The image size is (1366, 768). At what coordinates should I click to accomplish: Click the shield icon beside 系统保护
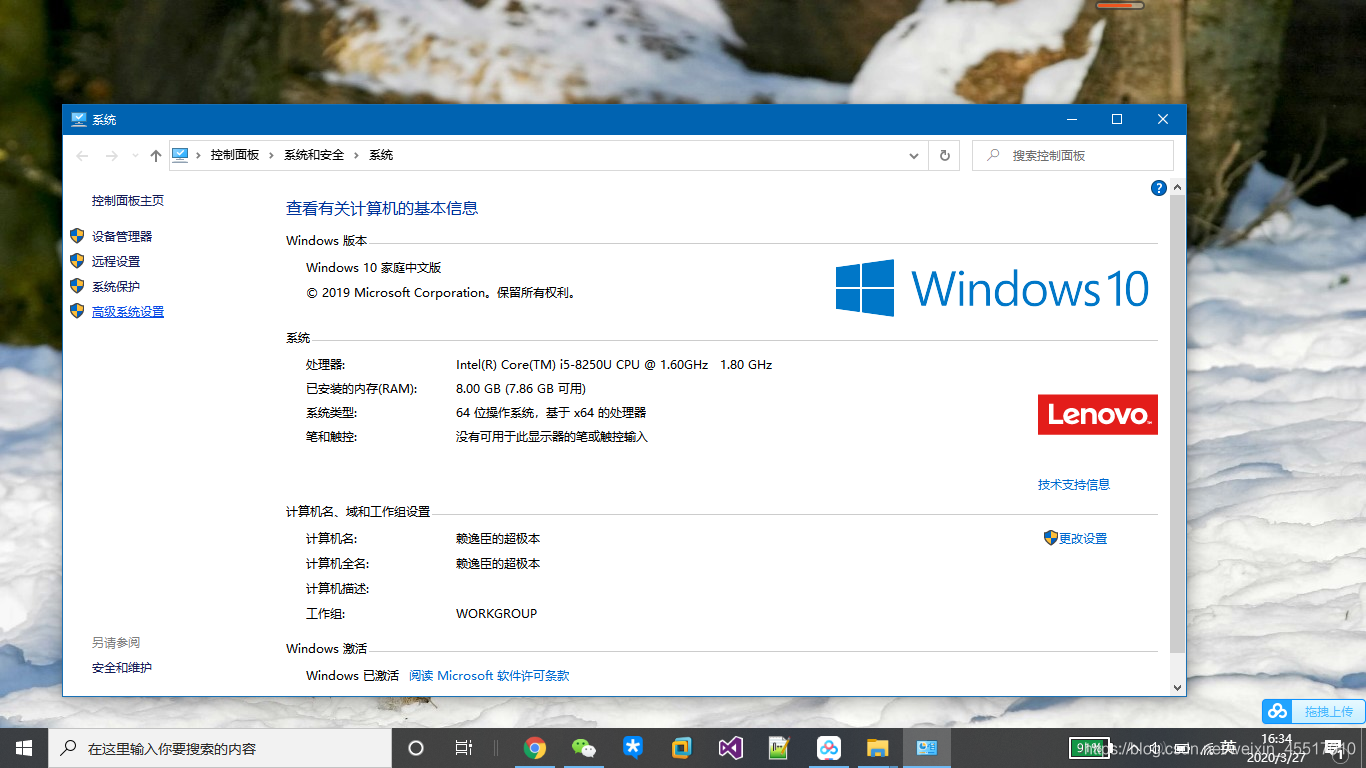(x=77, y=286)
